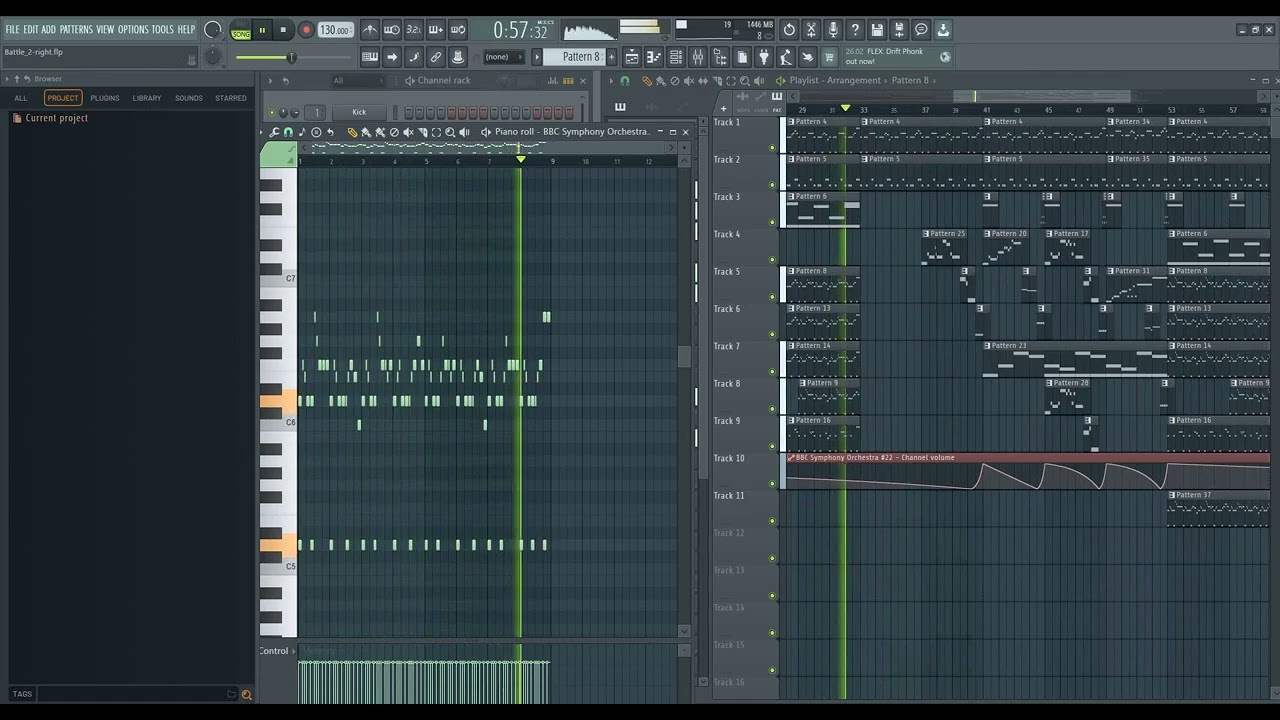
Task: Click the TAGS search field in Browser
Action: point(130,693)
